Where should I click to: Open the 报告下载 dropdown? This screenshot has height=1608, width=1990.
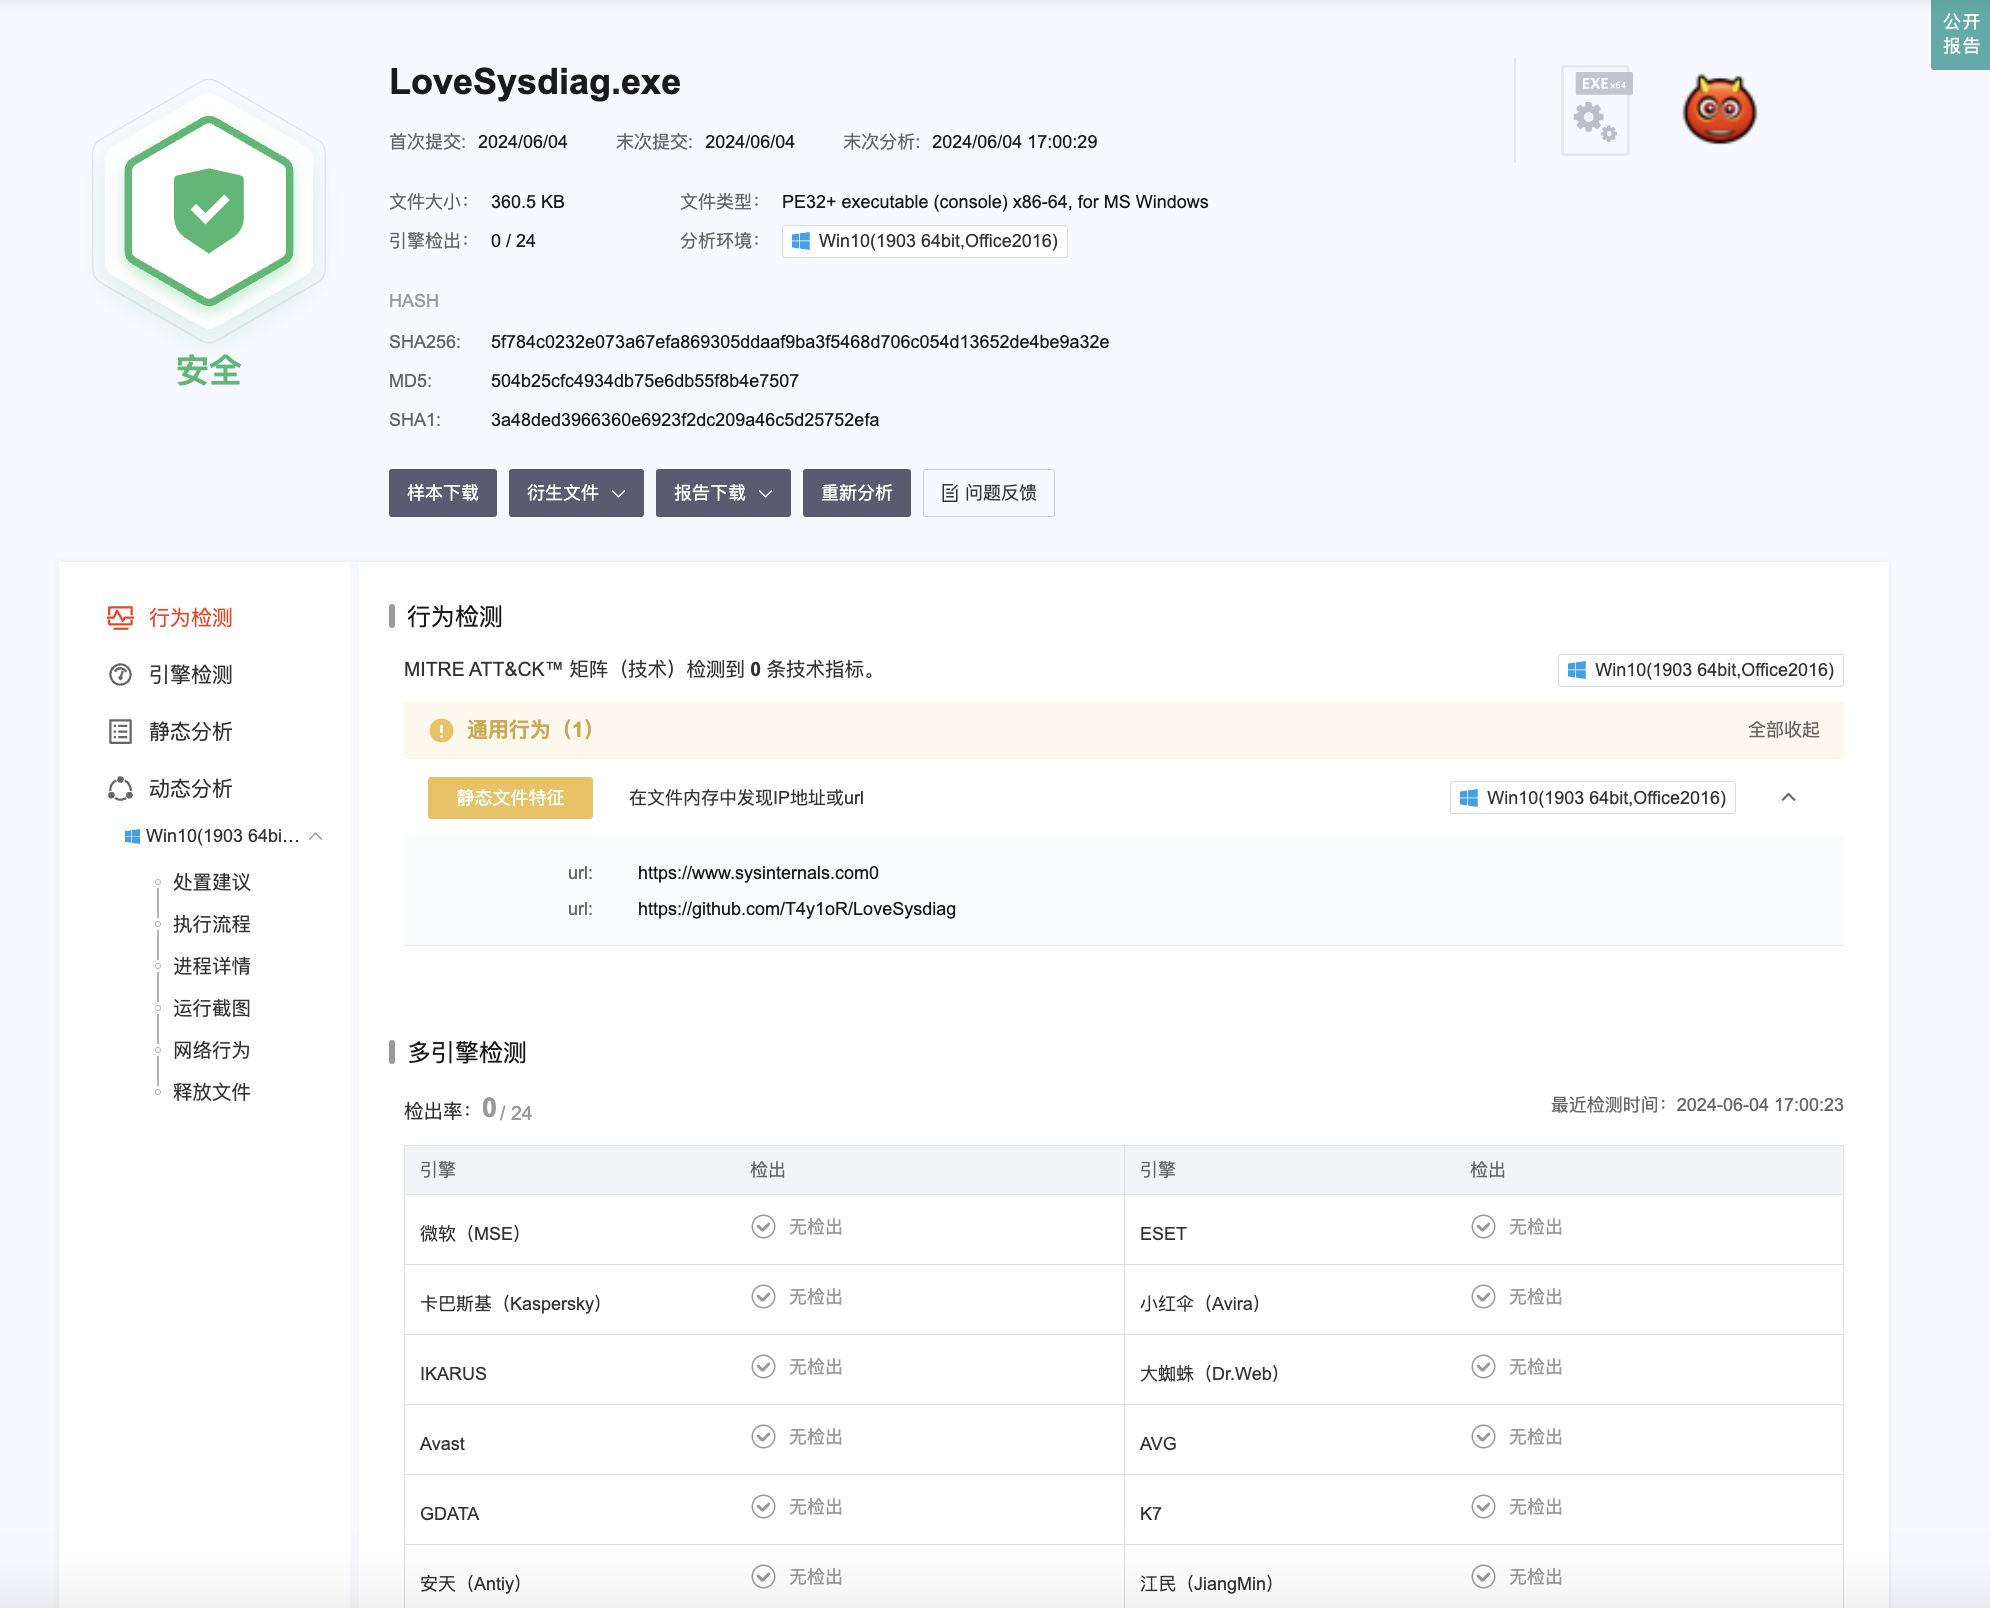coord(723,493)
